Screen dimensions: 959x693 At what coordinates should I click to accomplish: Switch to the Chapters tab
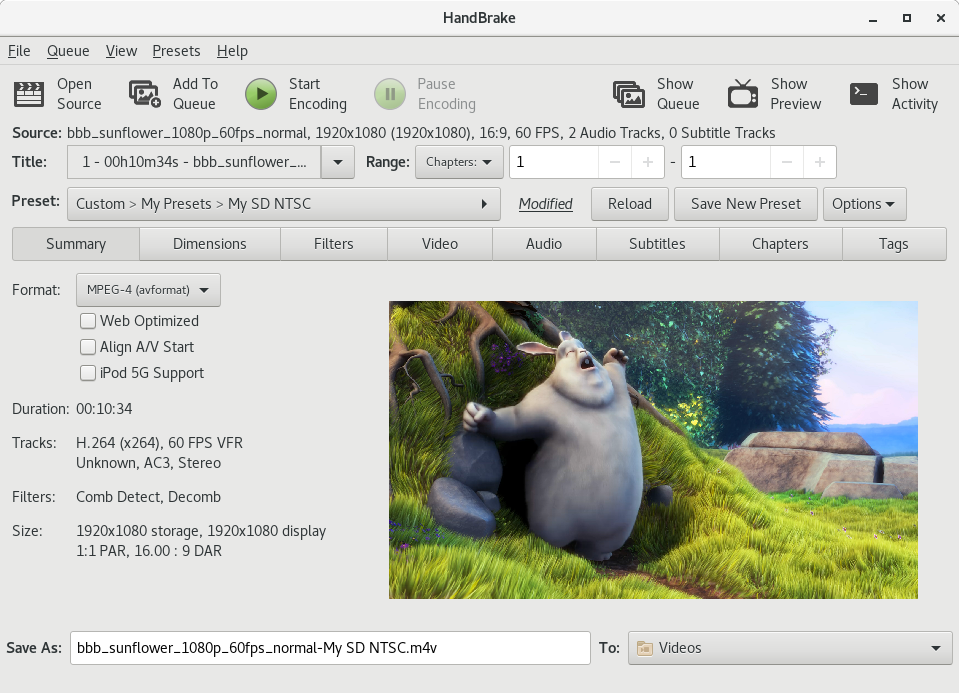(x=780, y=244)
